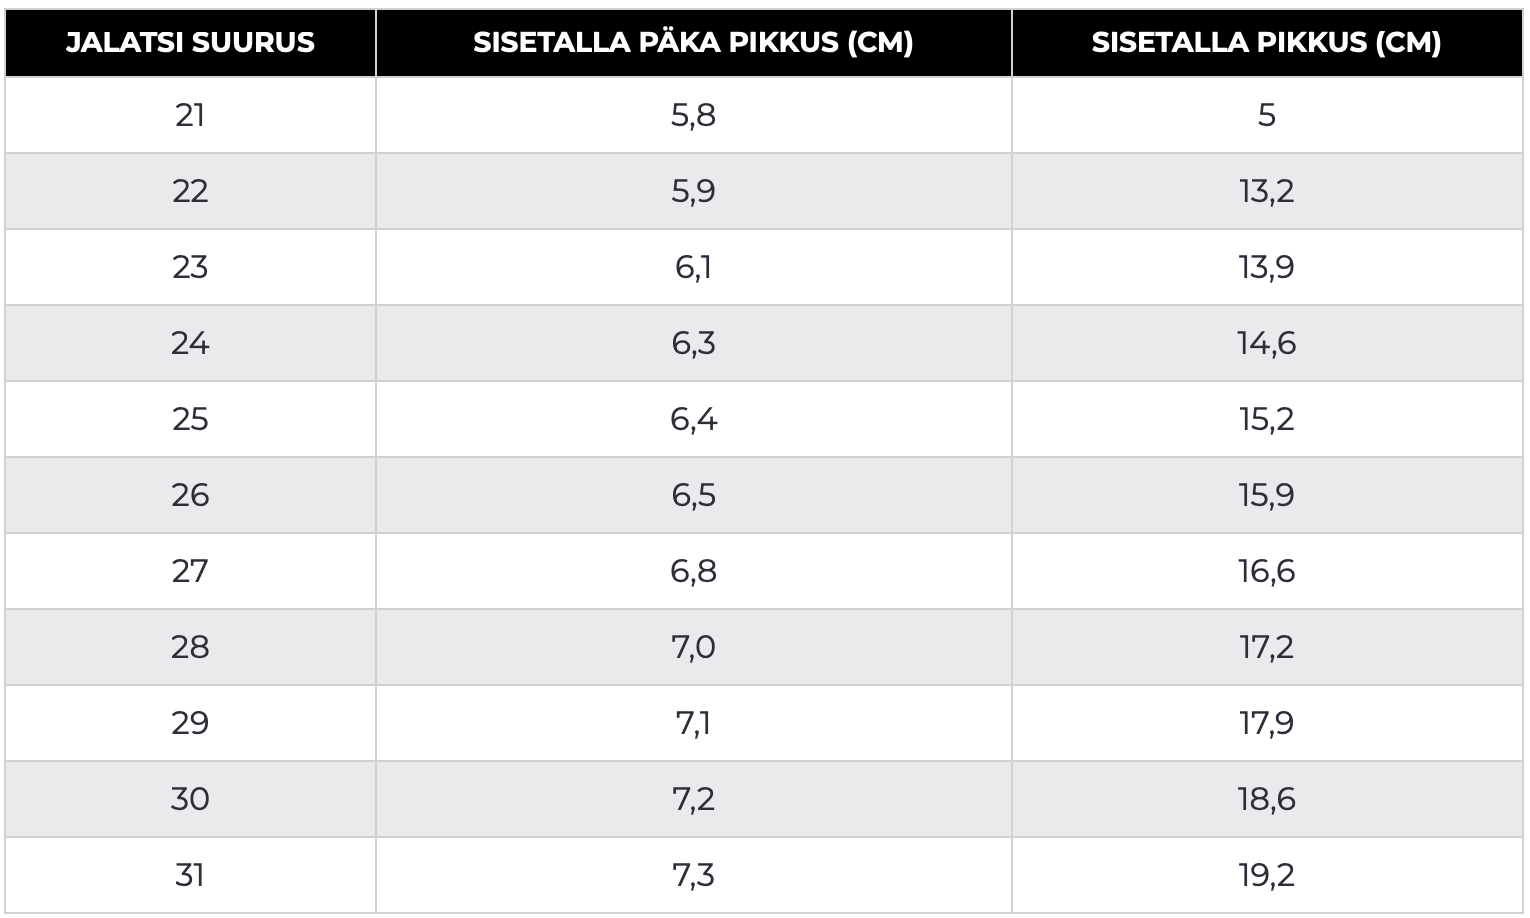Select shoe size 27 in the table

tap(190, 572)
